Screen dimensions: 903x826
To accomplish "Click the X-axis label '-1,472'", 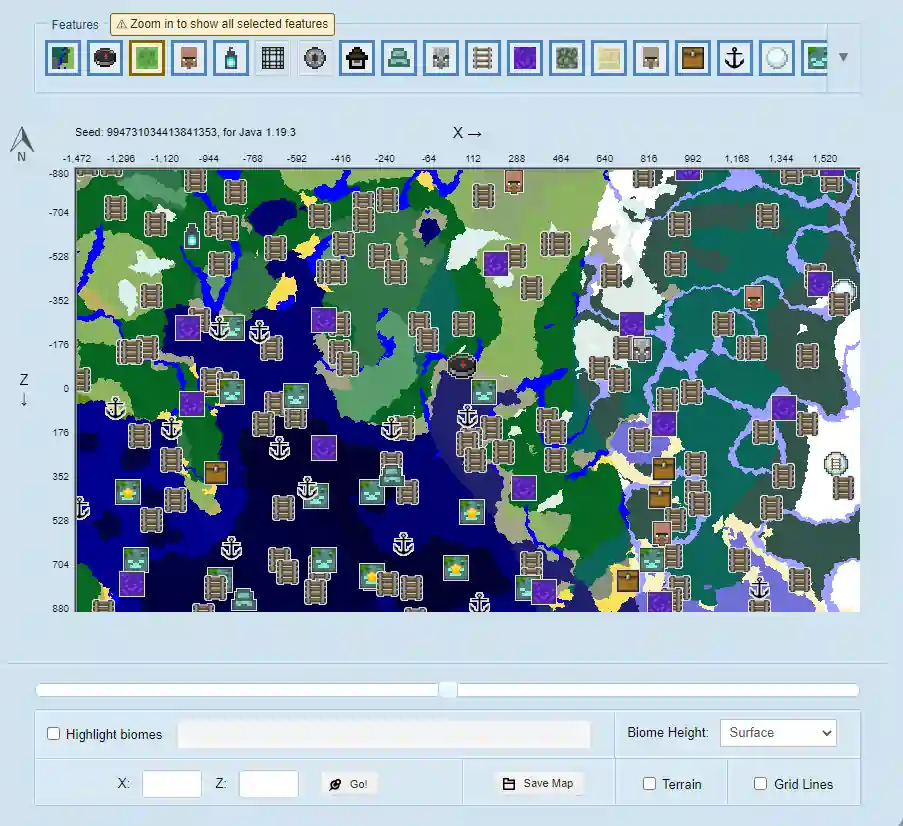I will click(77, 158).
